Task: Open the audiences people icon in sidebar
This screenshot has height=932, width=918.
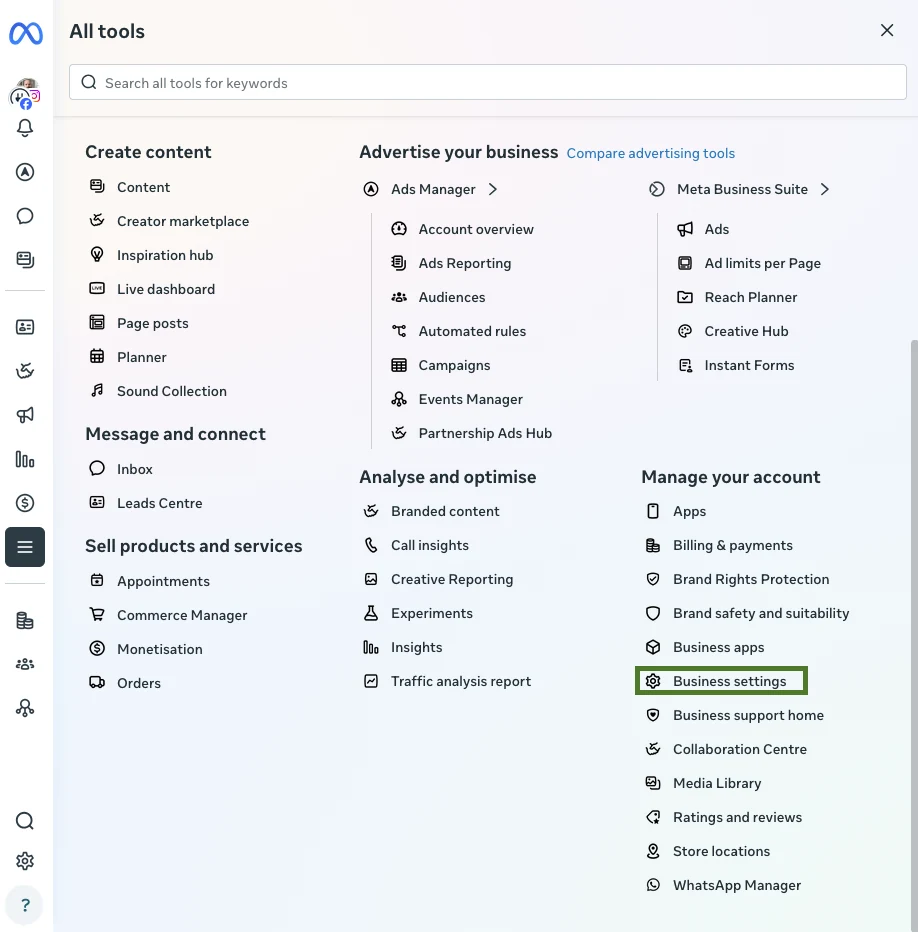Action: tap(25, 664)
